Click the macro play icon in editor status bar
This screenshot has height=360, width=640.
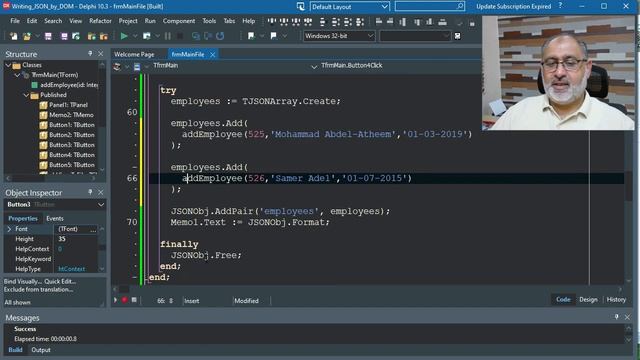(x=116, y=300)
